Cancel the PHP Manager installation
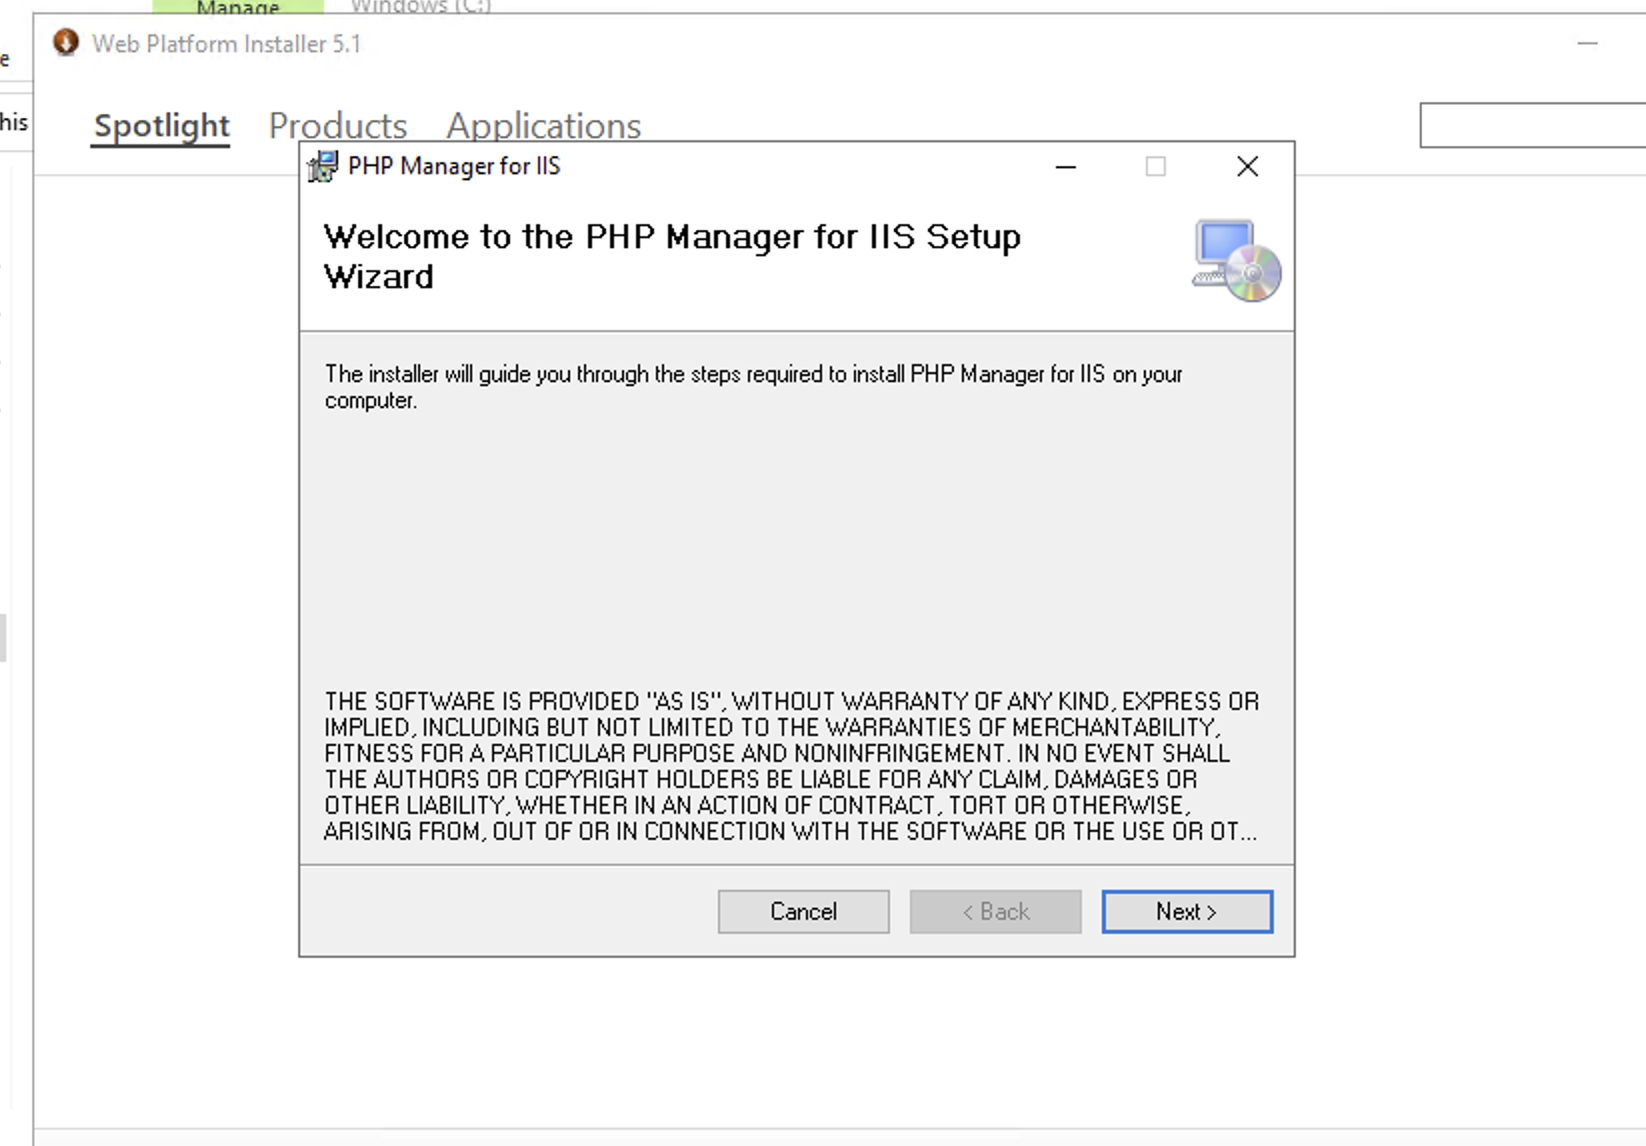Screen dimensions: 1646x1146 (803, 912)
